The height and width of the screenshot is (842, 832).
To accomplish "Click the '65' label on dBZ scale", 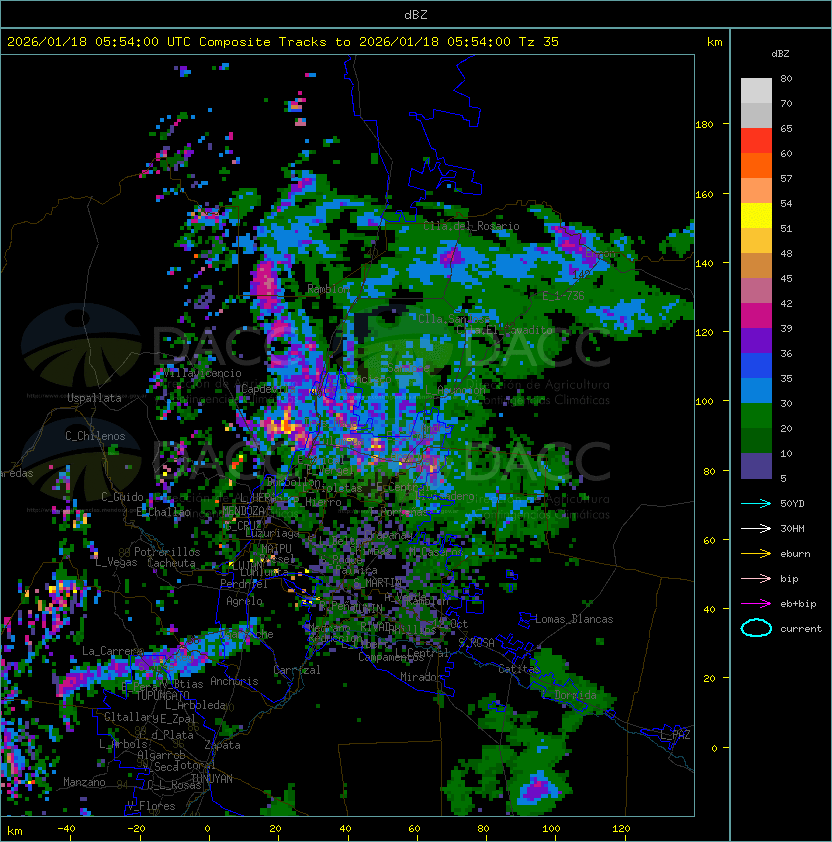I will [x=786, y=128].
